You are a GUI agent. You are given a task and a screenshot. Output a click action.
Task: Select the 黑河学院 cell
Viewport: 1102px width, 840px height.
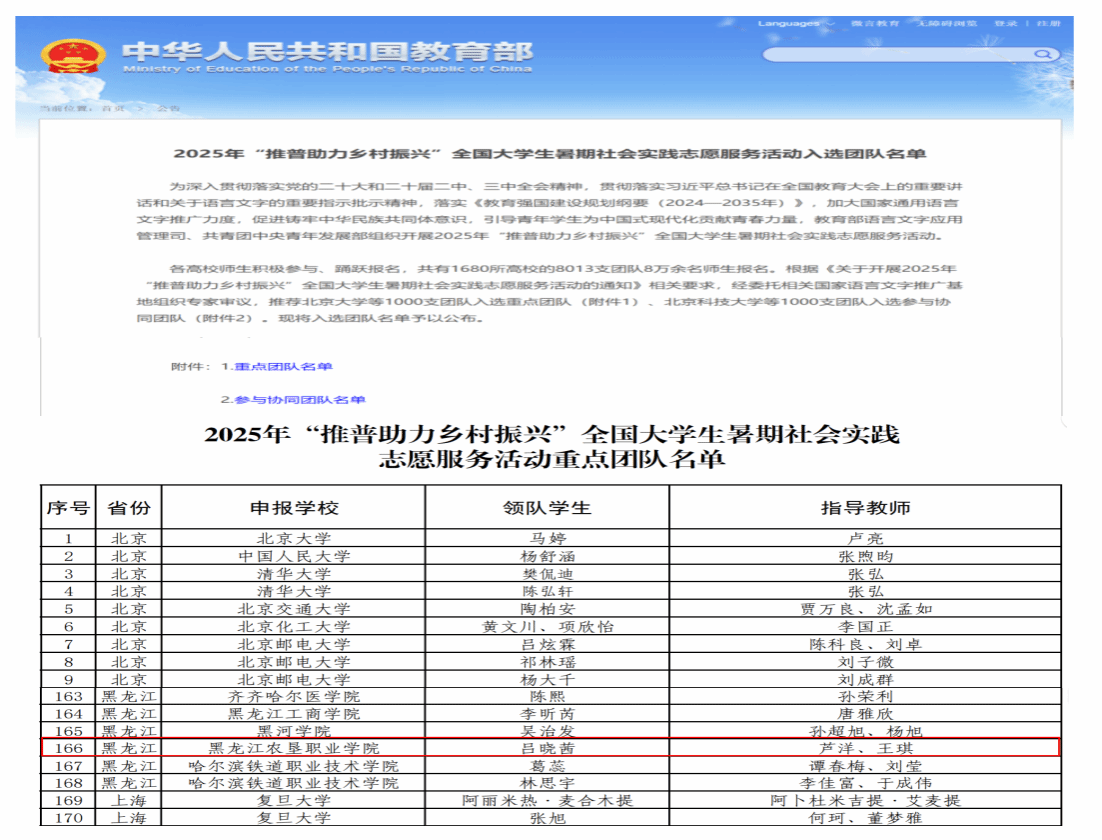point(294,731)
